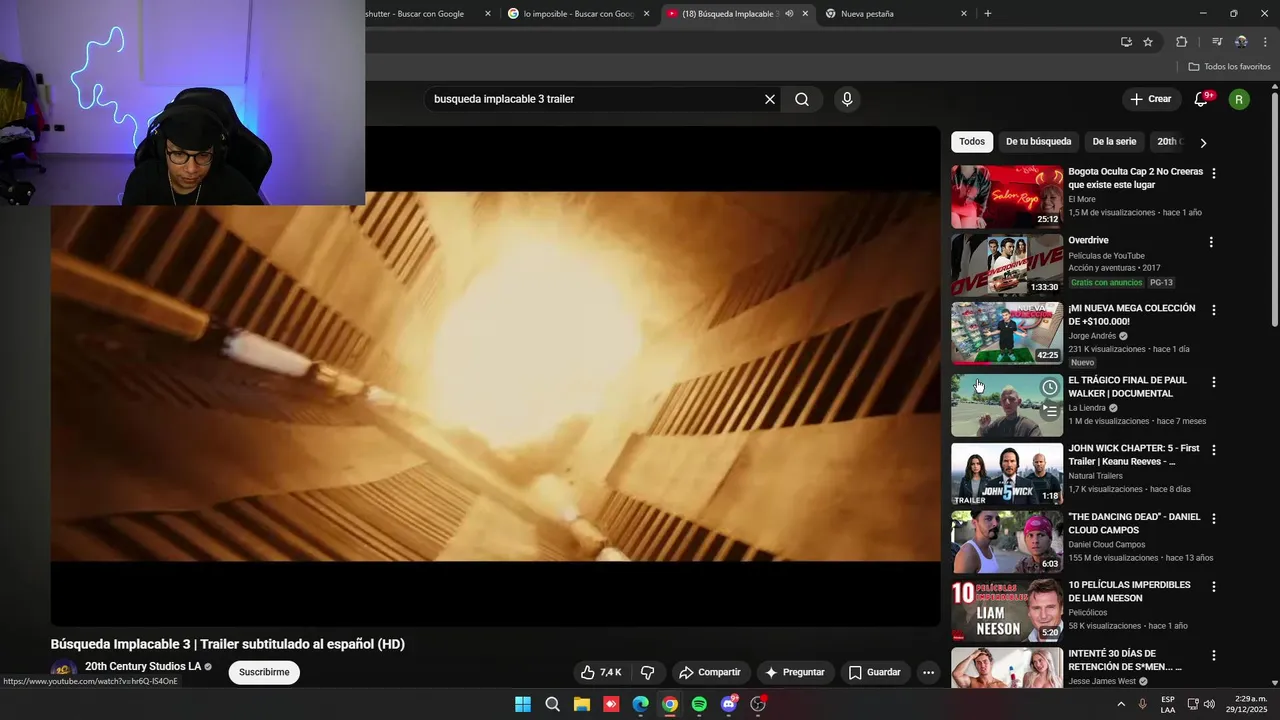Open John Wick Chapter 5 trailer thumbnail
1280x720 pixels.
[1007, 474]
